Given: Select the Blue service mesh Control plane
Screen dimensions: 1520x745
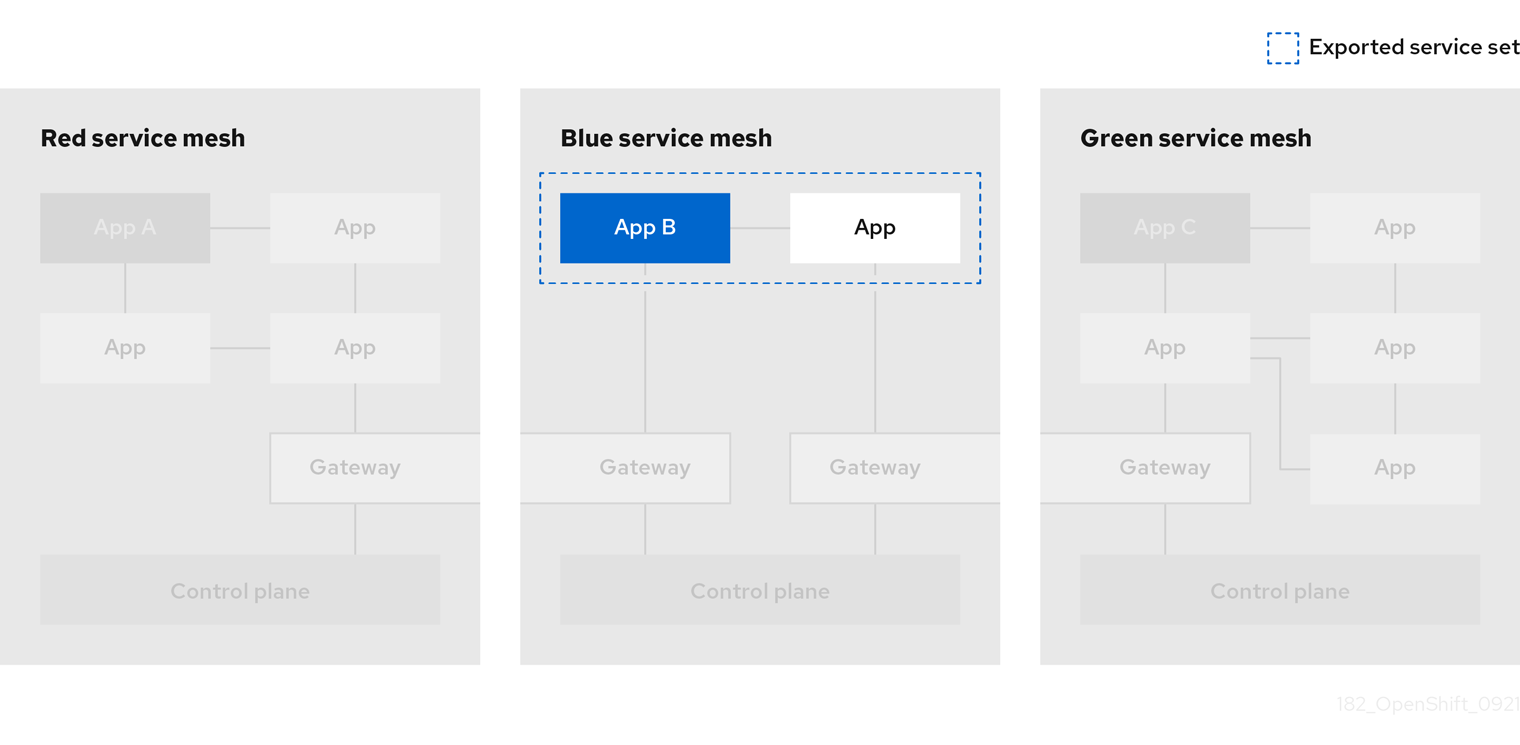Looking at the screenshot, I should click(x=760, y=590).
